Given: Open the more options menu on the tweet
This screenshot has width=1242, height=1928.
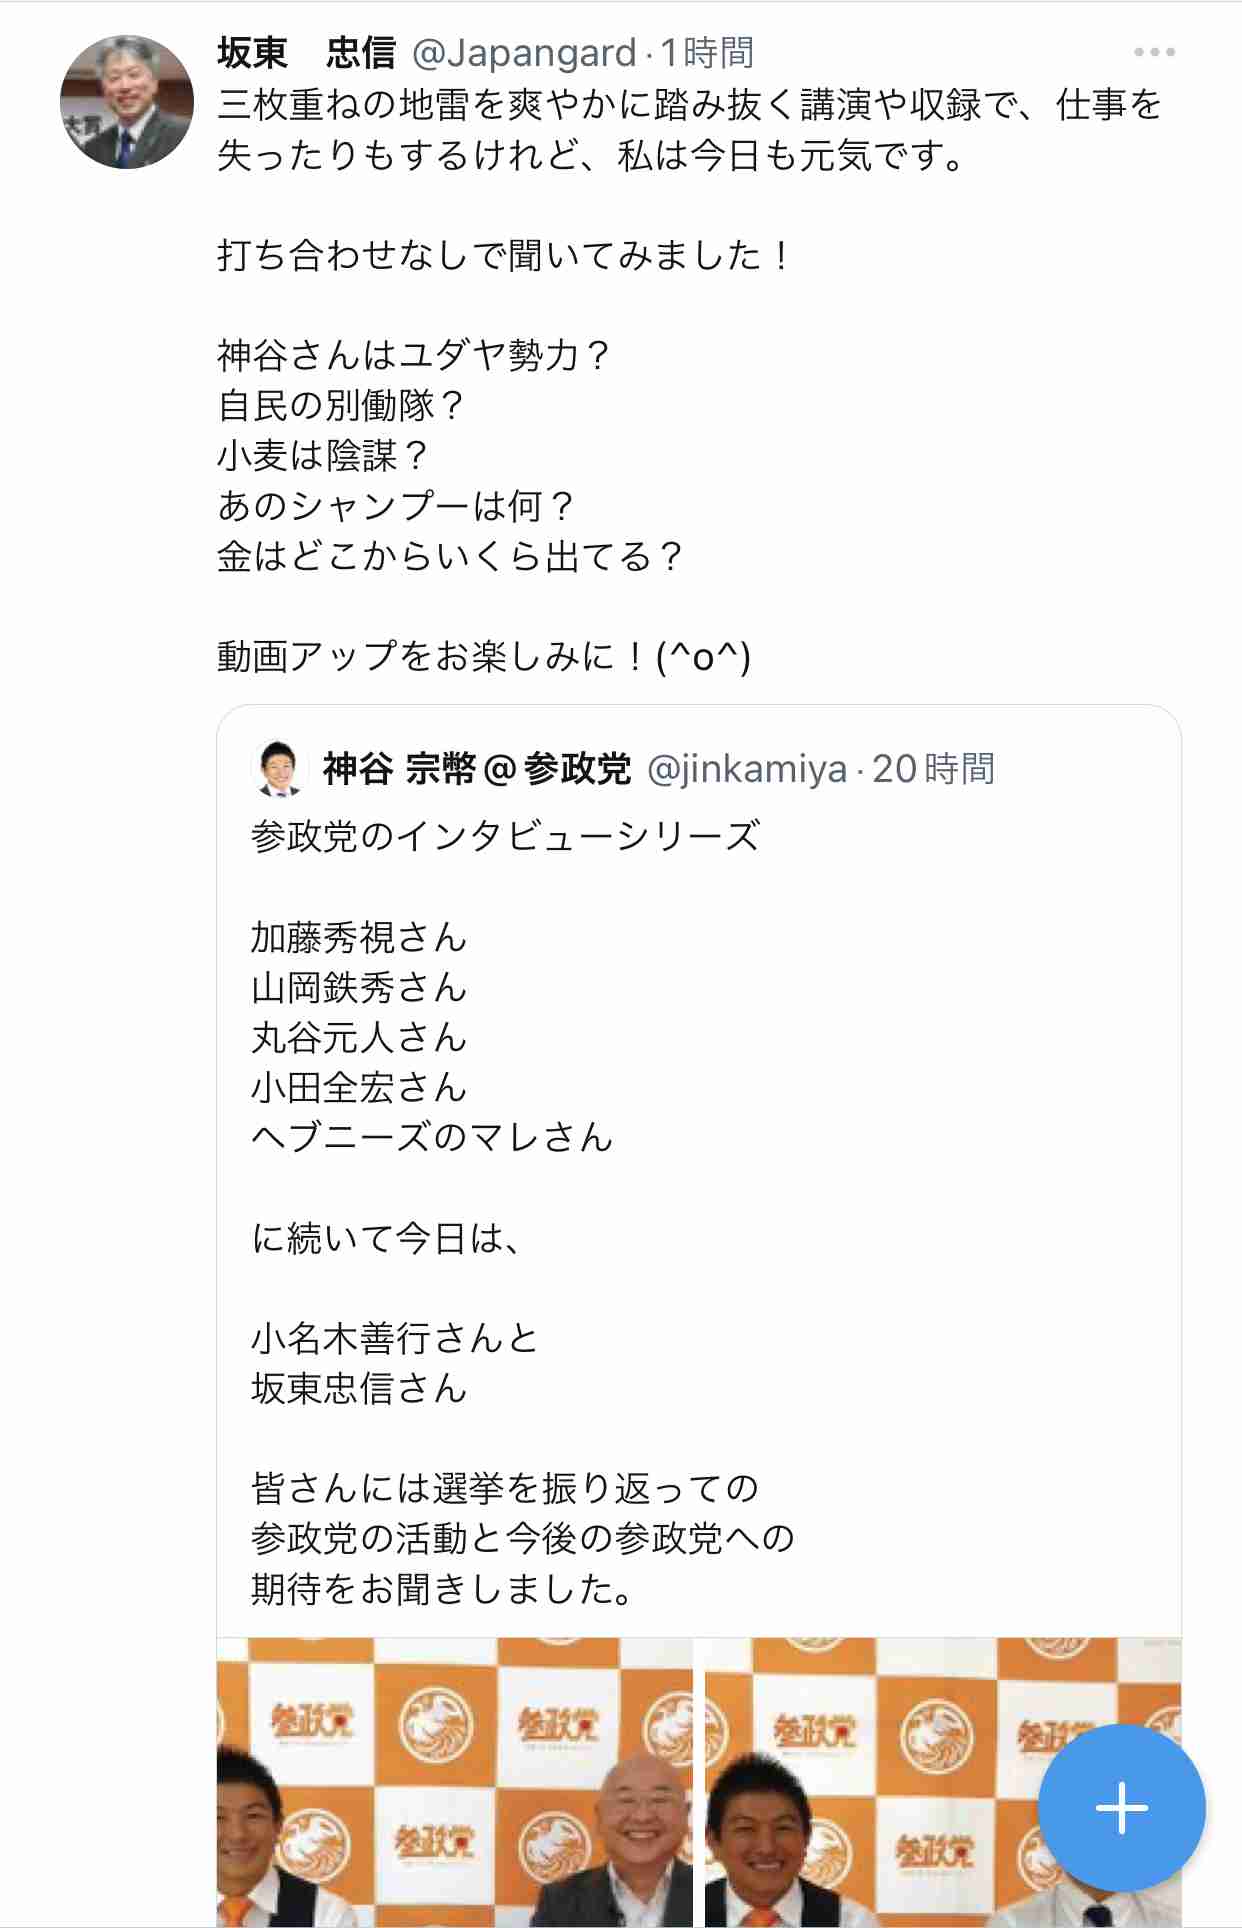Looking at the screenshot, I should point(1155,48).
